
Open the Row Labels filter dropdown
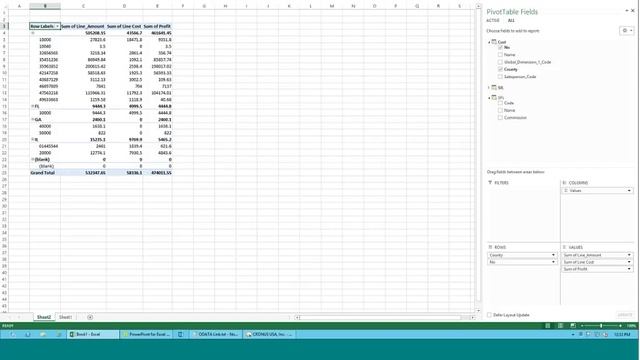click(57, 26)
